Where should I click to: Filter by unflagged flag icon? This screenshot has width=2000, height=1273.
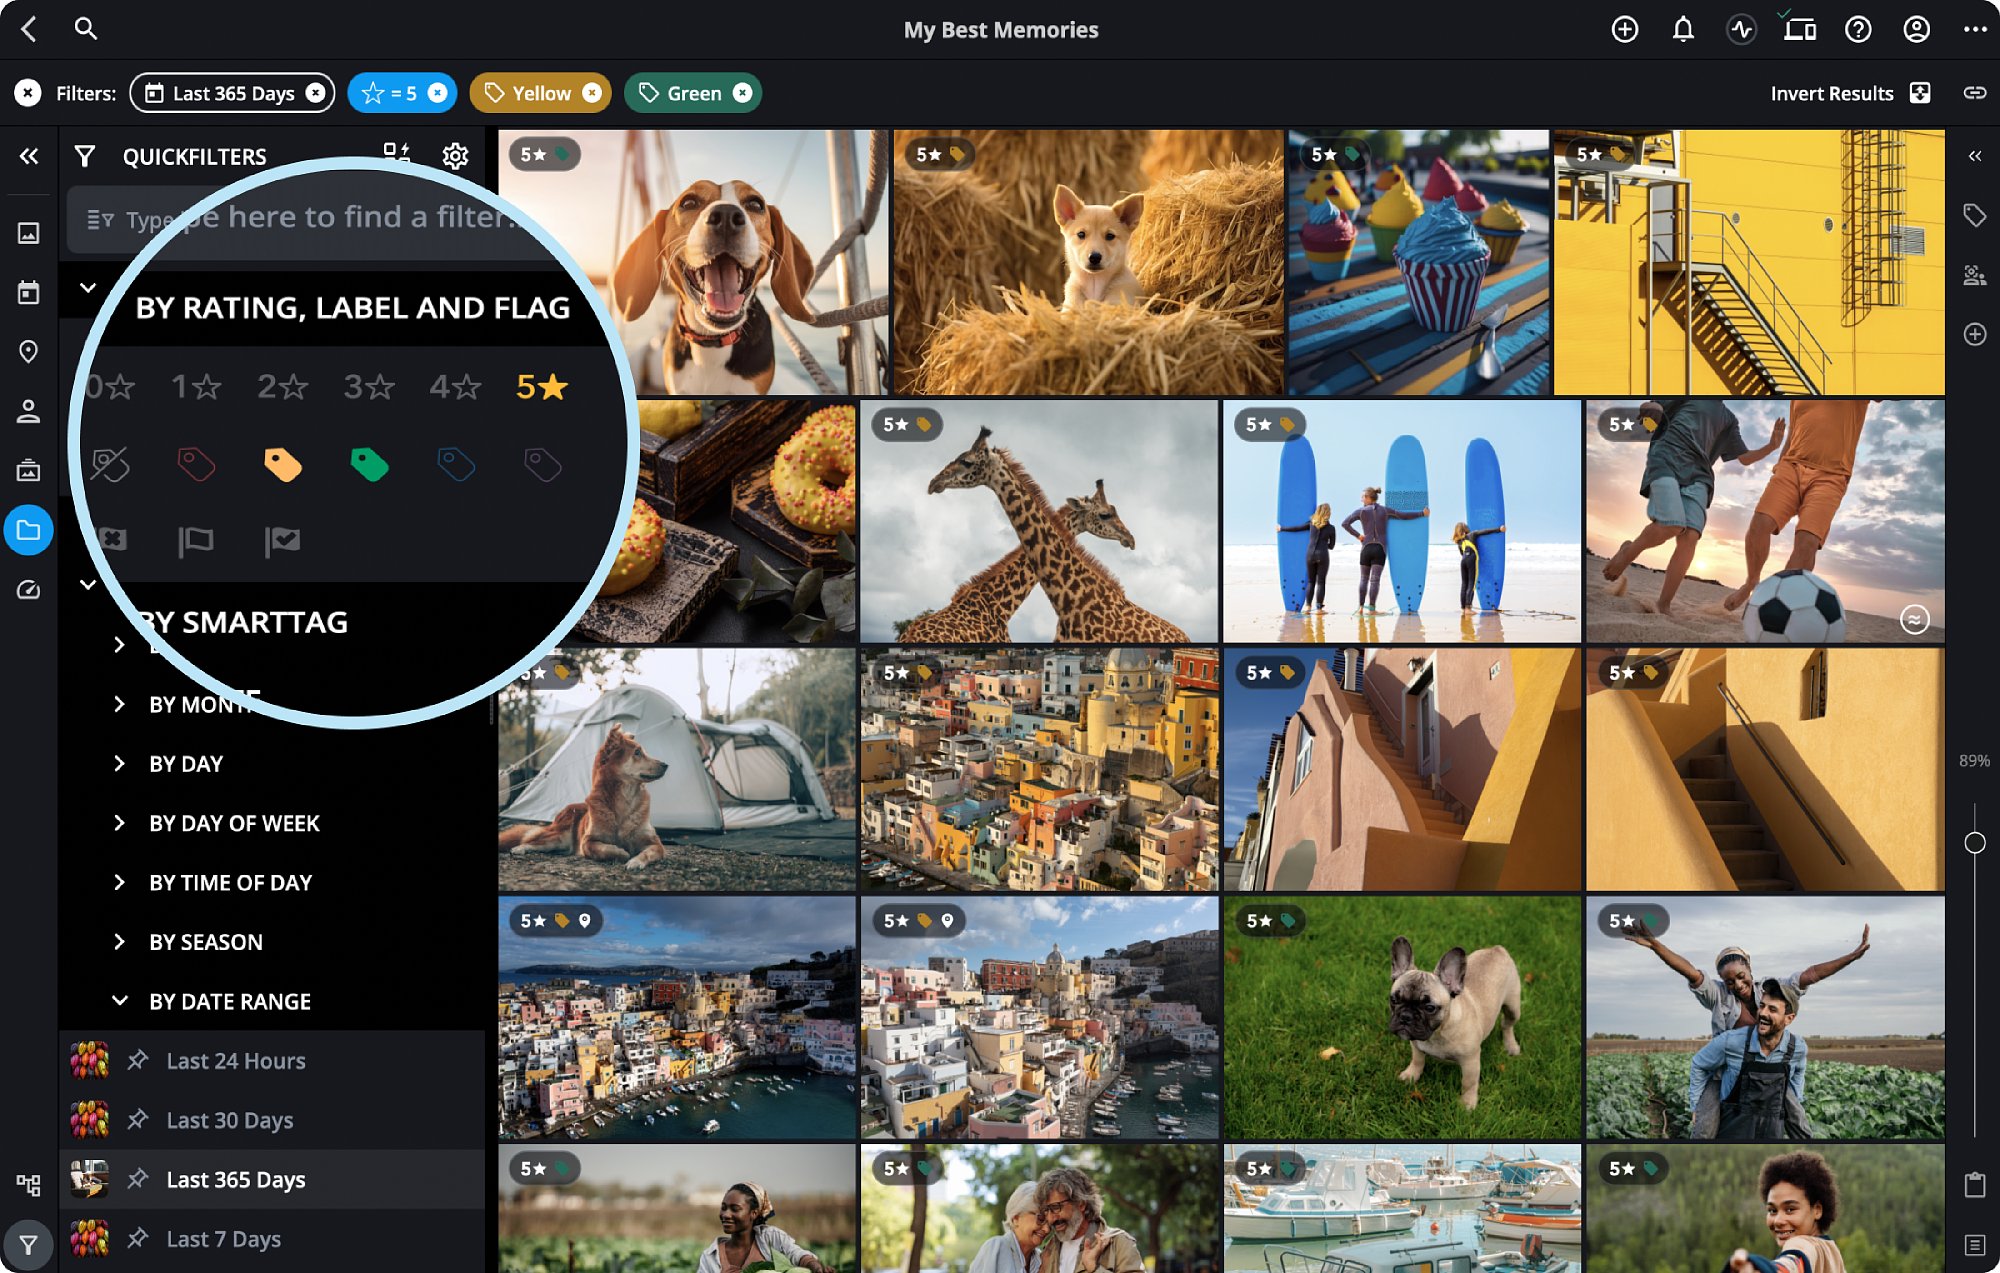pos(196,541)
